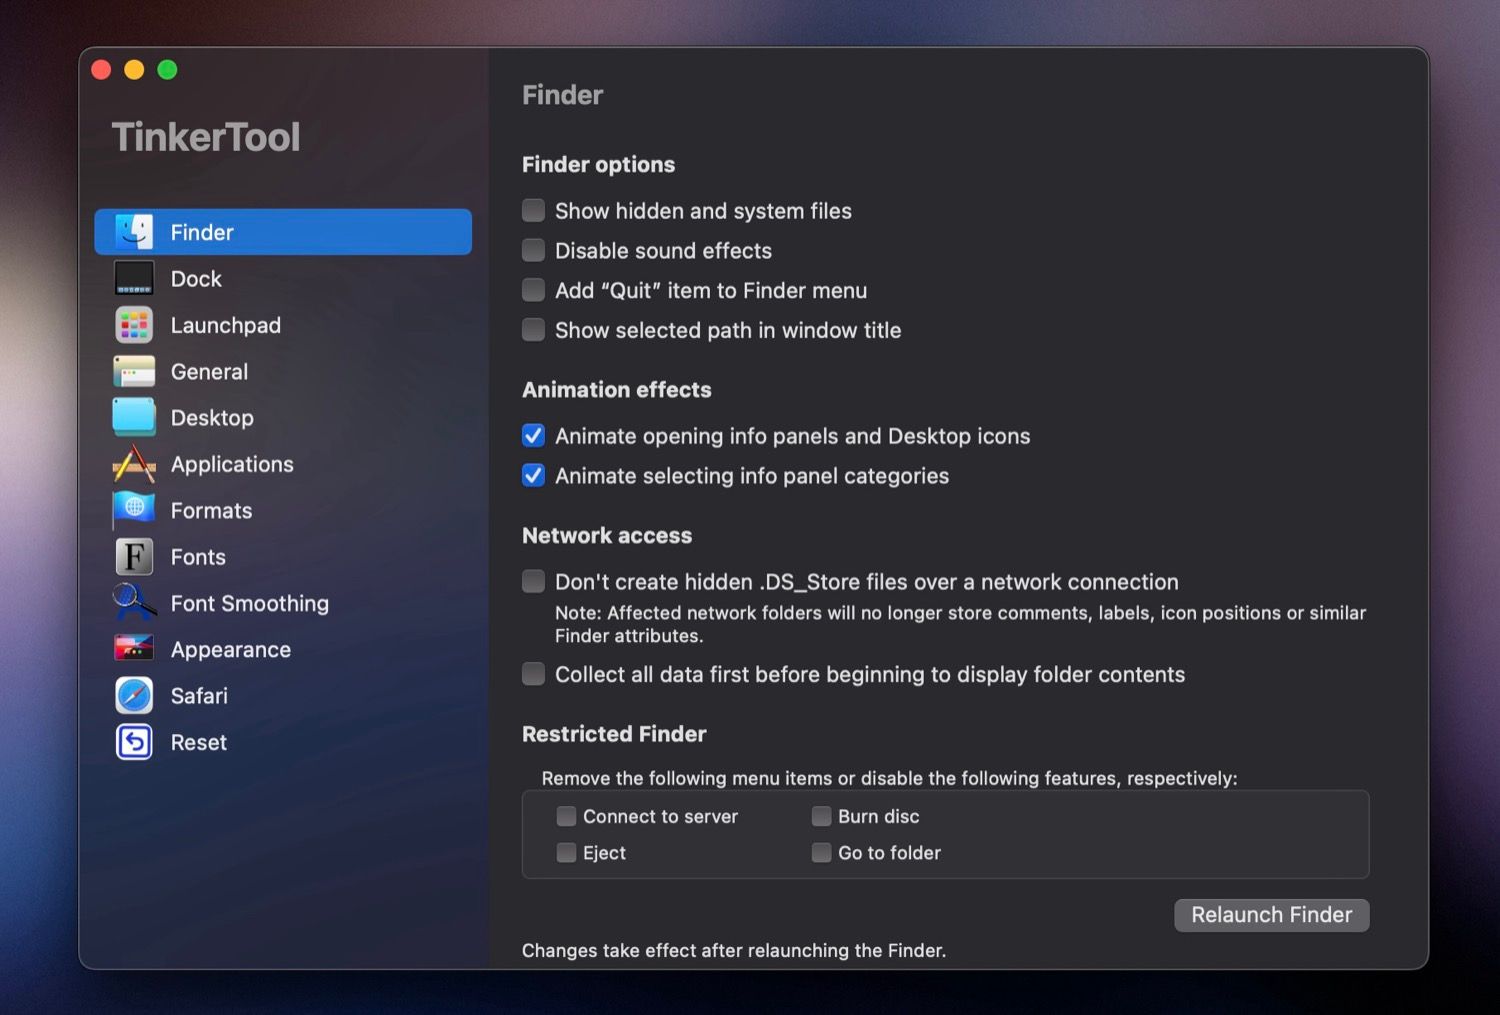Screen dimensions: 1500x1015
Task: Click the Animation effects heading
Action: (617, 390)
